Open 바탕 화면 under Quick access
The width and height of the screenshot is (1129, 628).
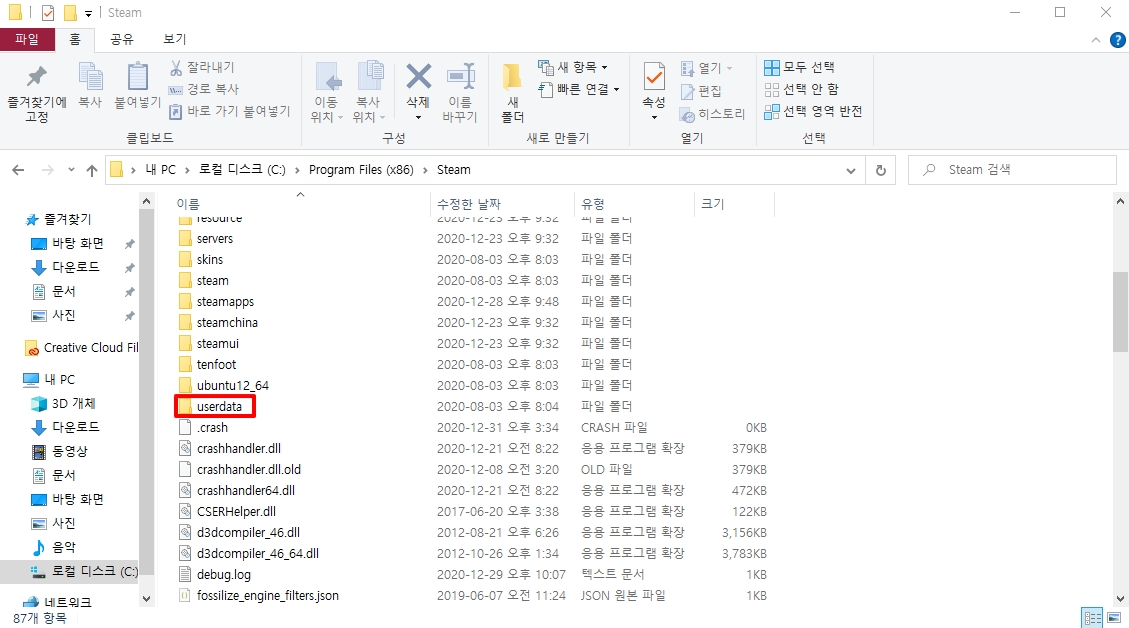(78, 243)
